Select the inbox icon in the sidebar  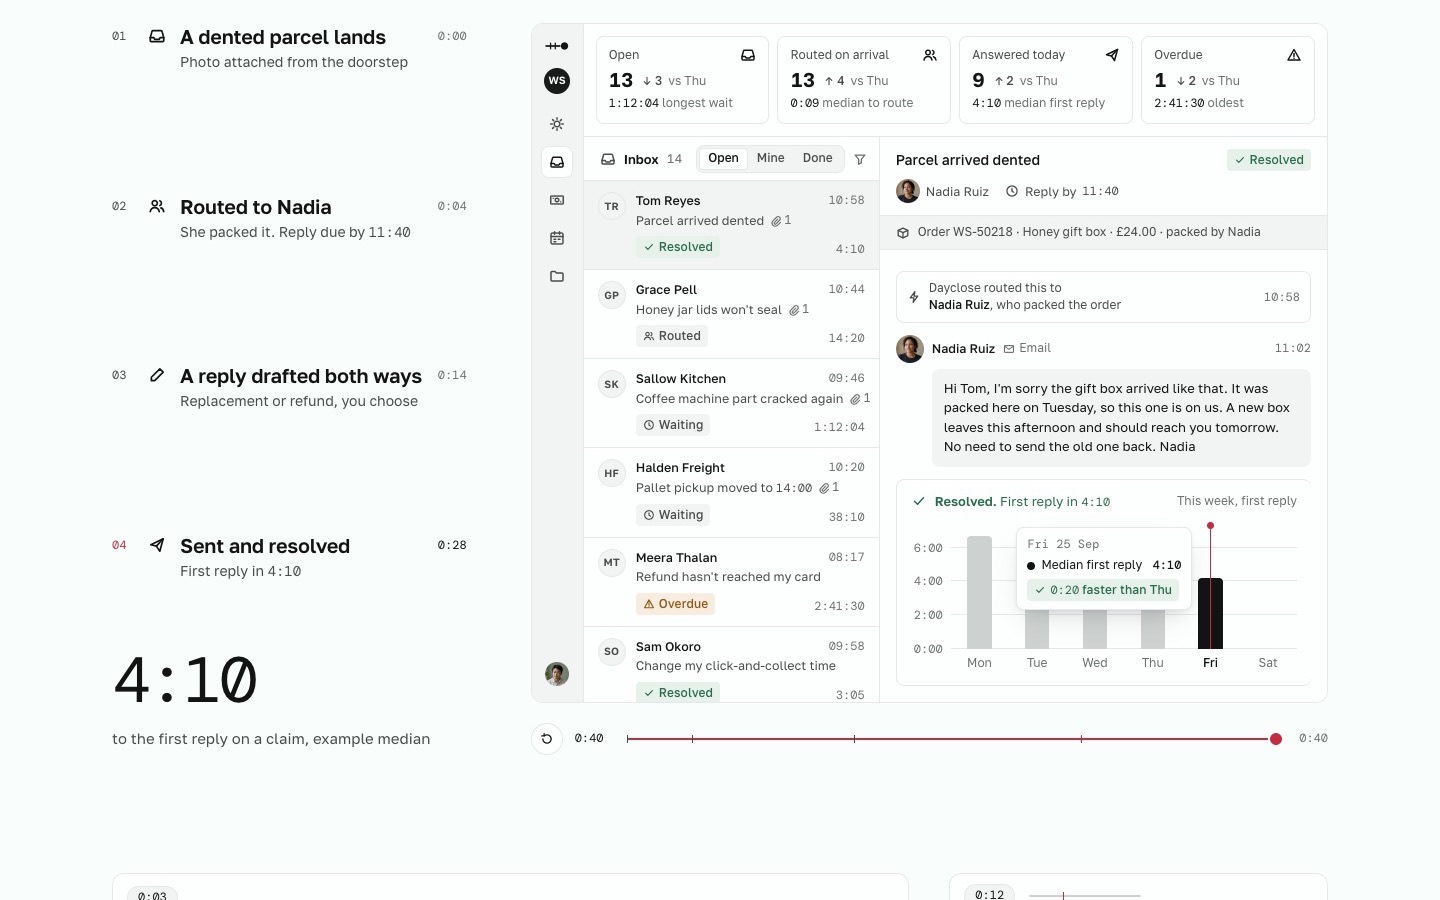557,162
